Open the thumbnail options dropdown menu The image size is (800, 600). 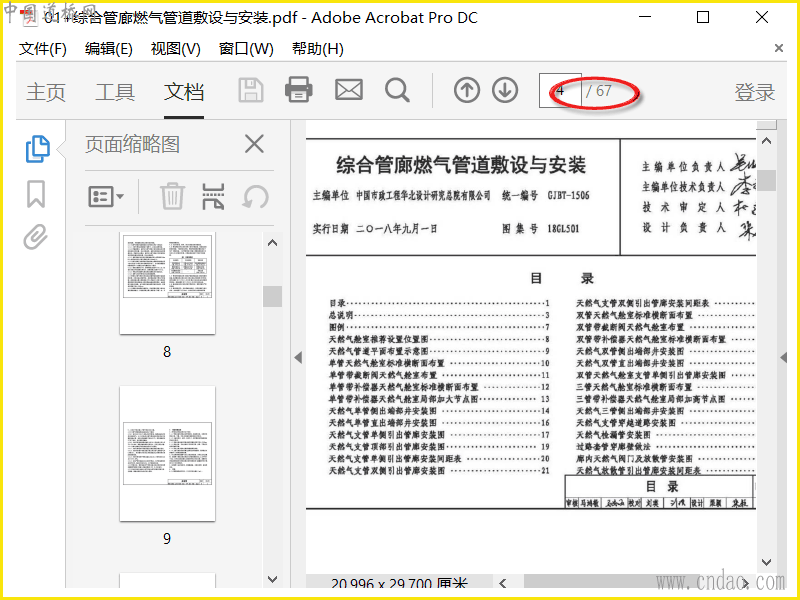pos(106,196)
